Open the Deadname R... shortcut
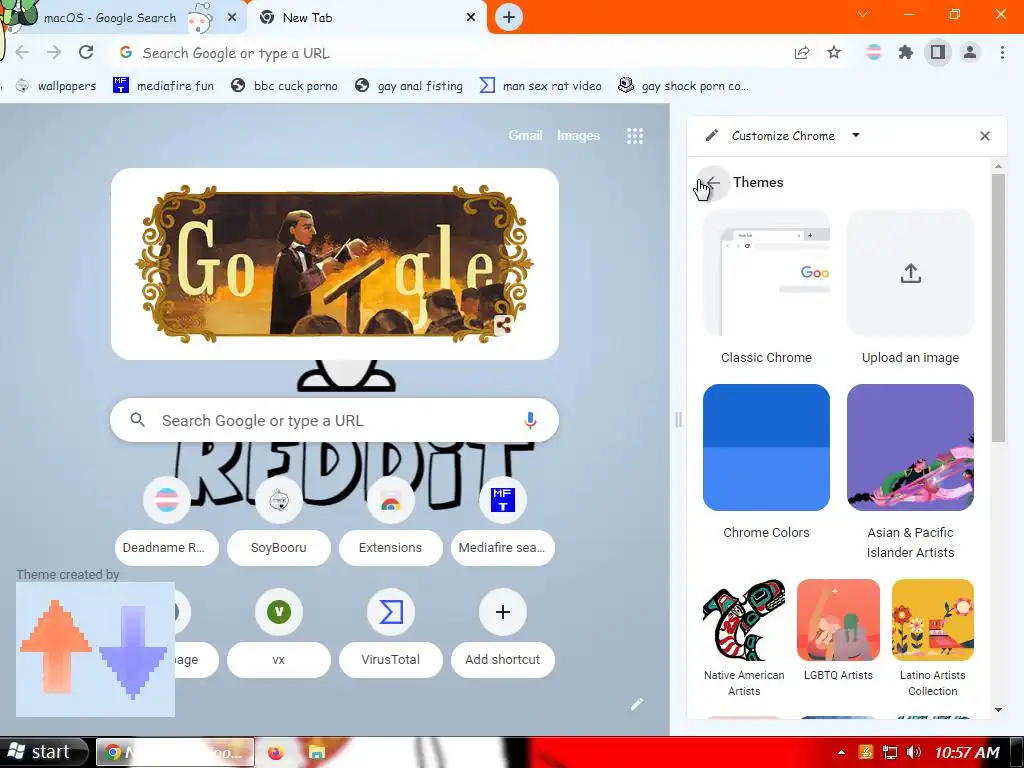Viewport: 1024px width, 768px height. pos(167,521)
